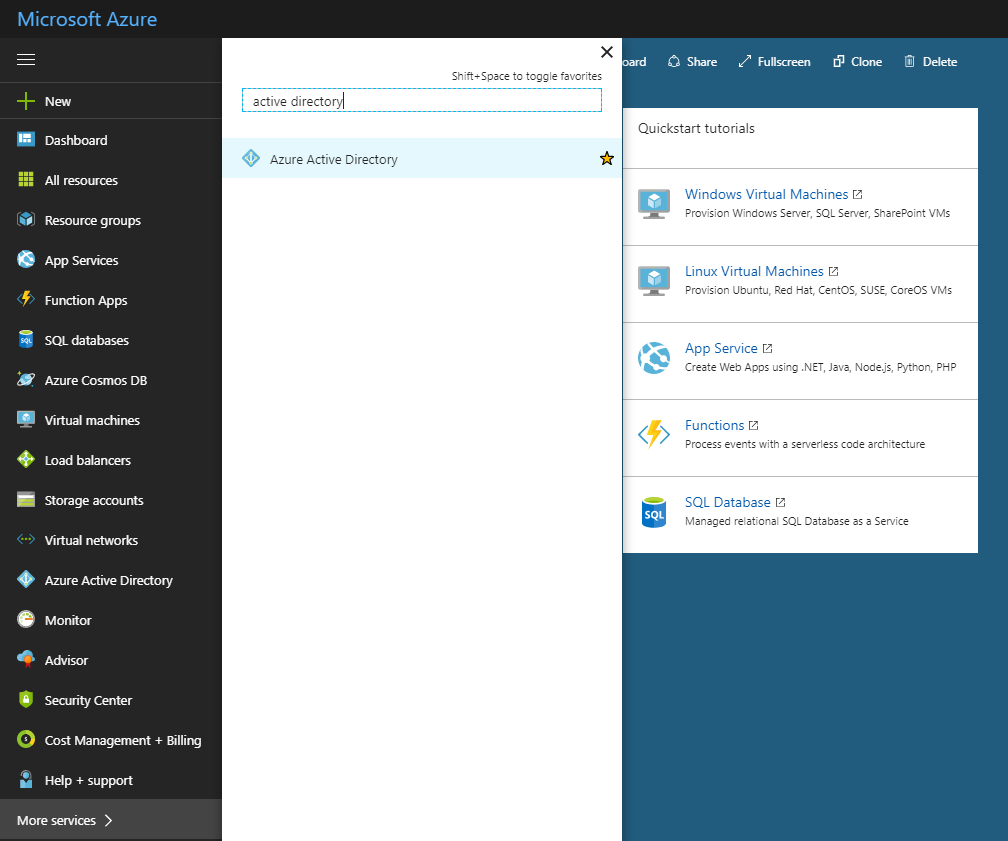Click 'Provision Windows Server, SQL Server, SharePoint VMs' text
Screen dimensions: 1008x841
817,213
